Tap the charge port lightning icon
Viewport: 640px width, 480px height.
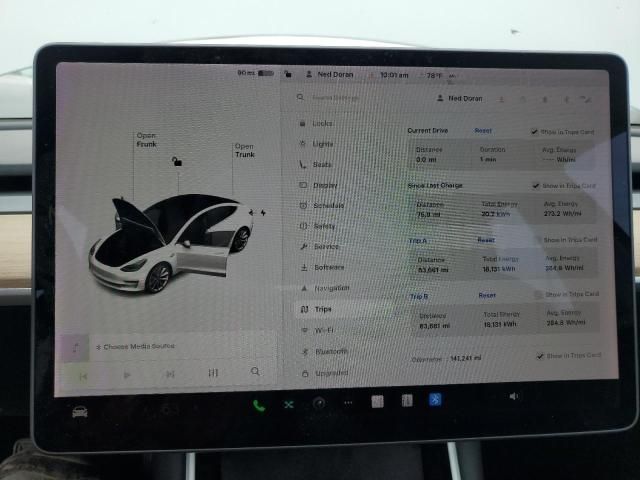click(263, 212)
